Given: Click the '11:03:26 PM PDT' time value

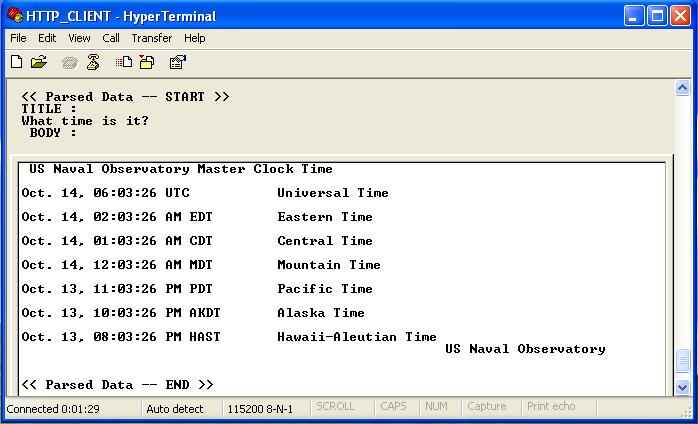Looking at the screenshot, I should 153,289.
